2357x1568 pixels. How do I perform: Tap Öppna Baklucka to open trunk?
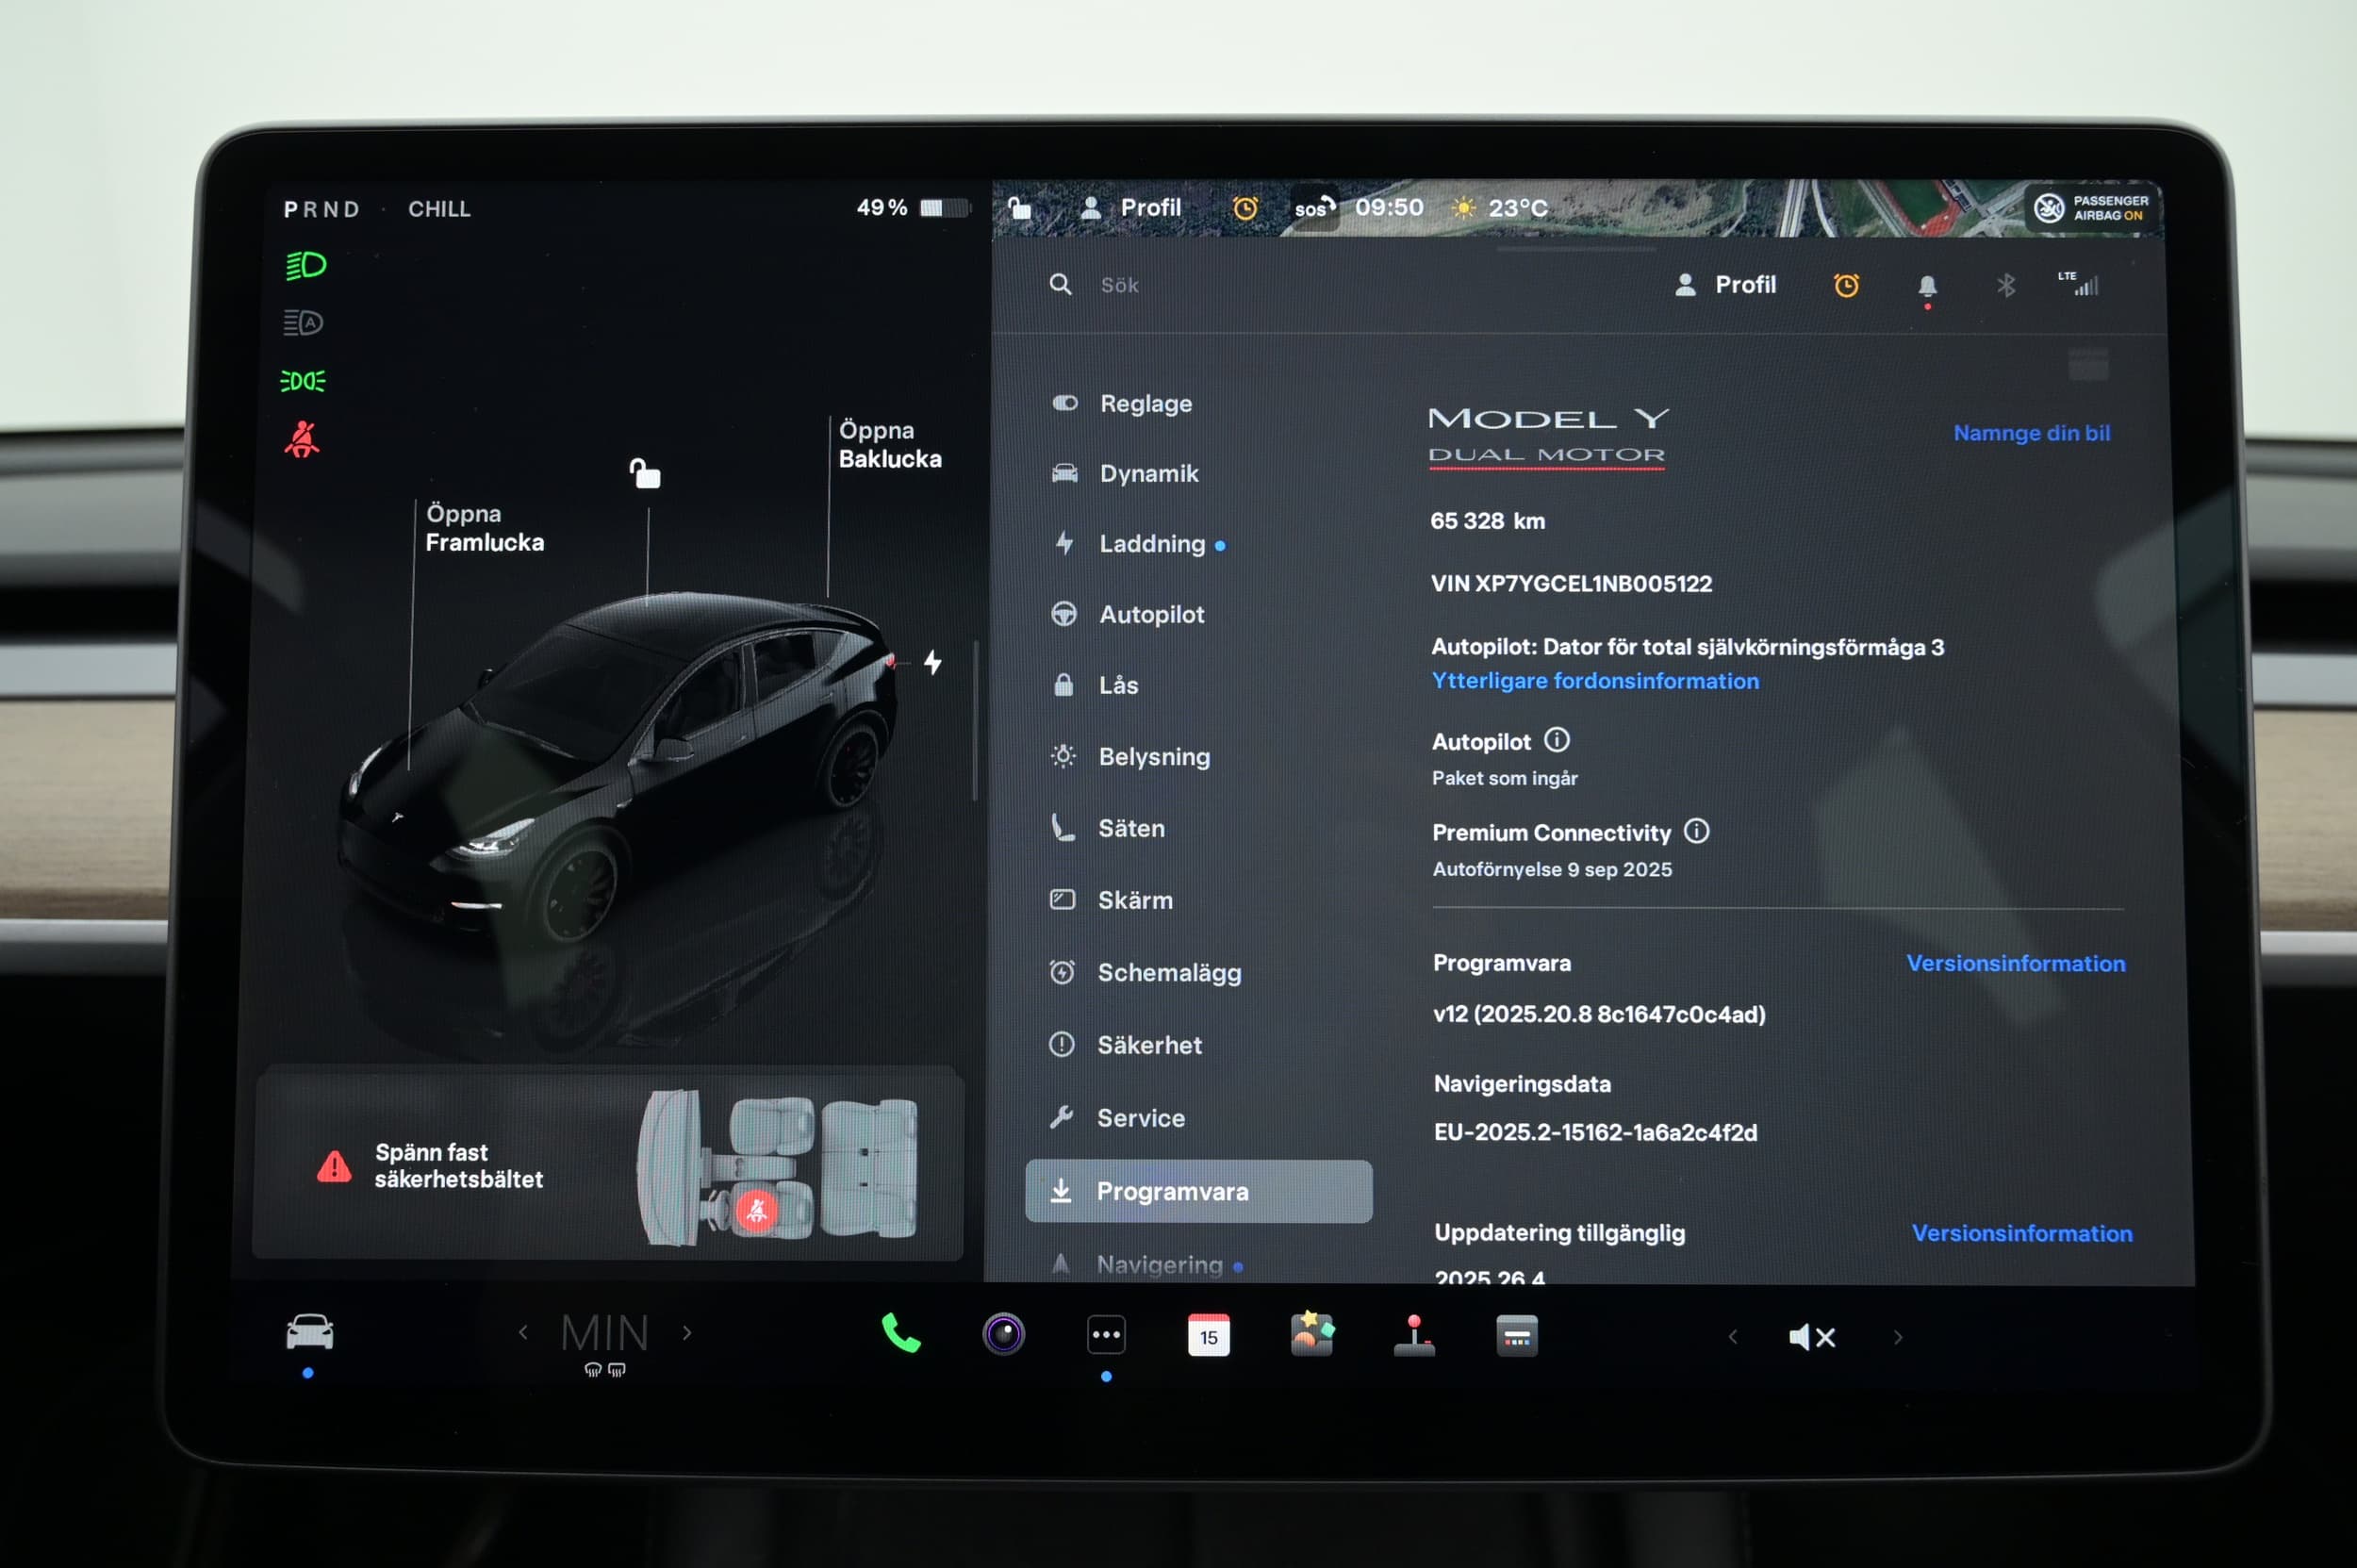[890, 444]
